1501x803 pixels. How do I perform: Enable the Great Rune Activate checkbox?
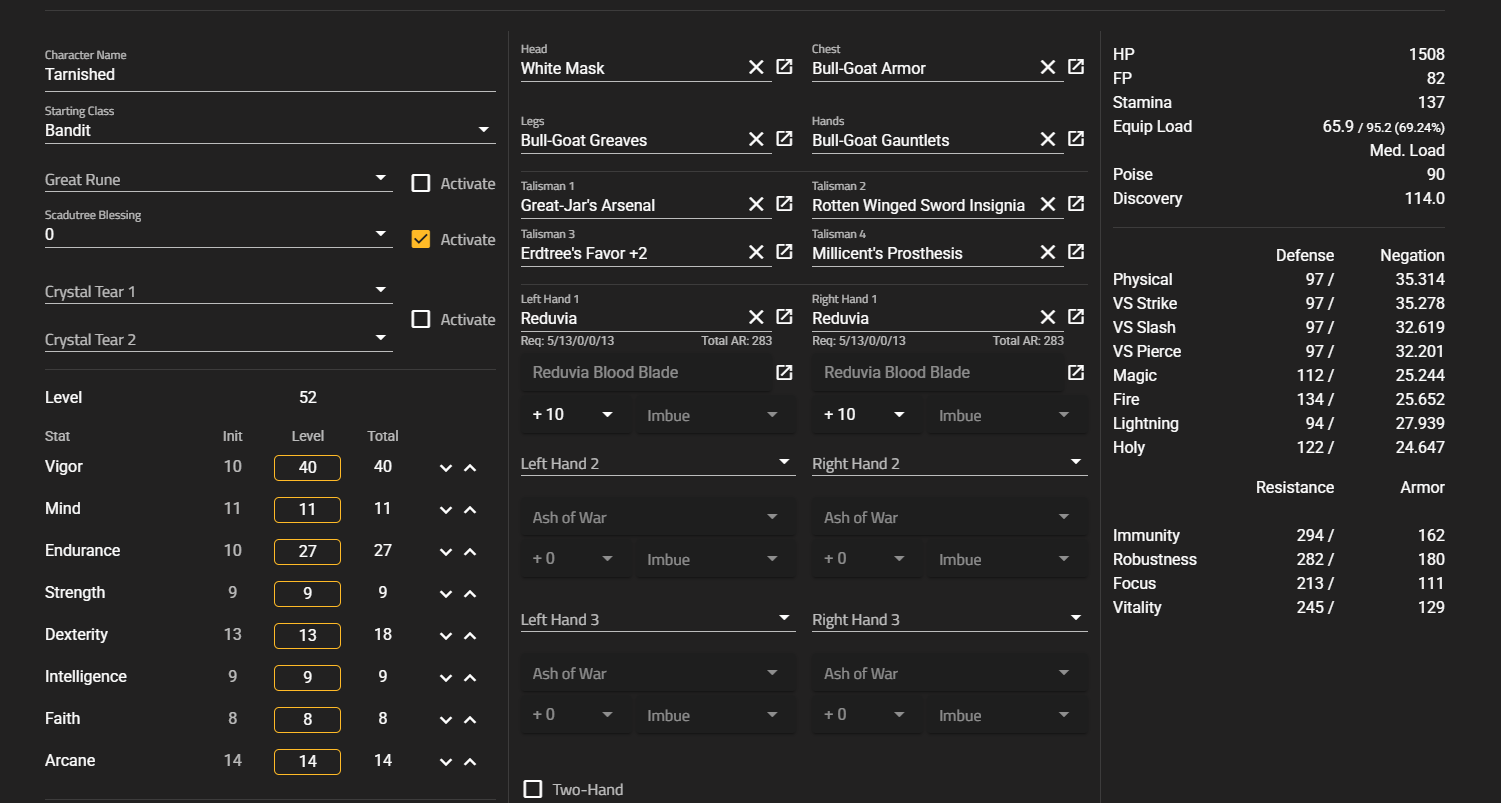421,183
